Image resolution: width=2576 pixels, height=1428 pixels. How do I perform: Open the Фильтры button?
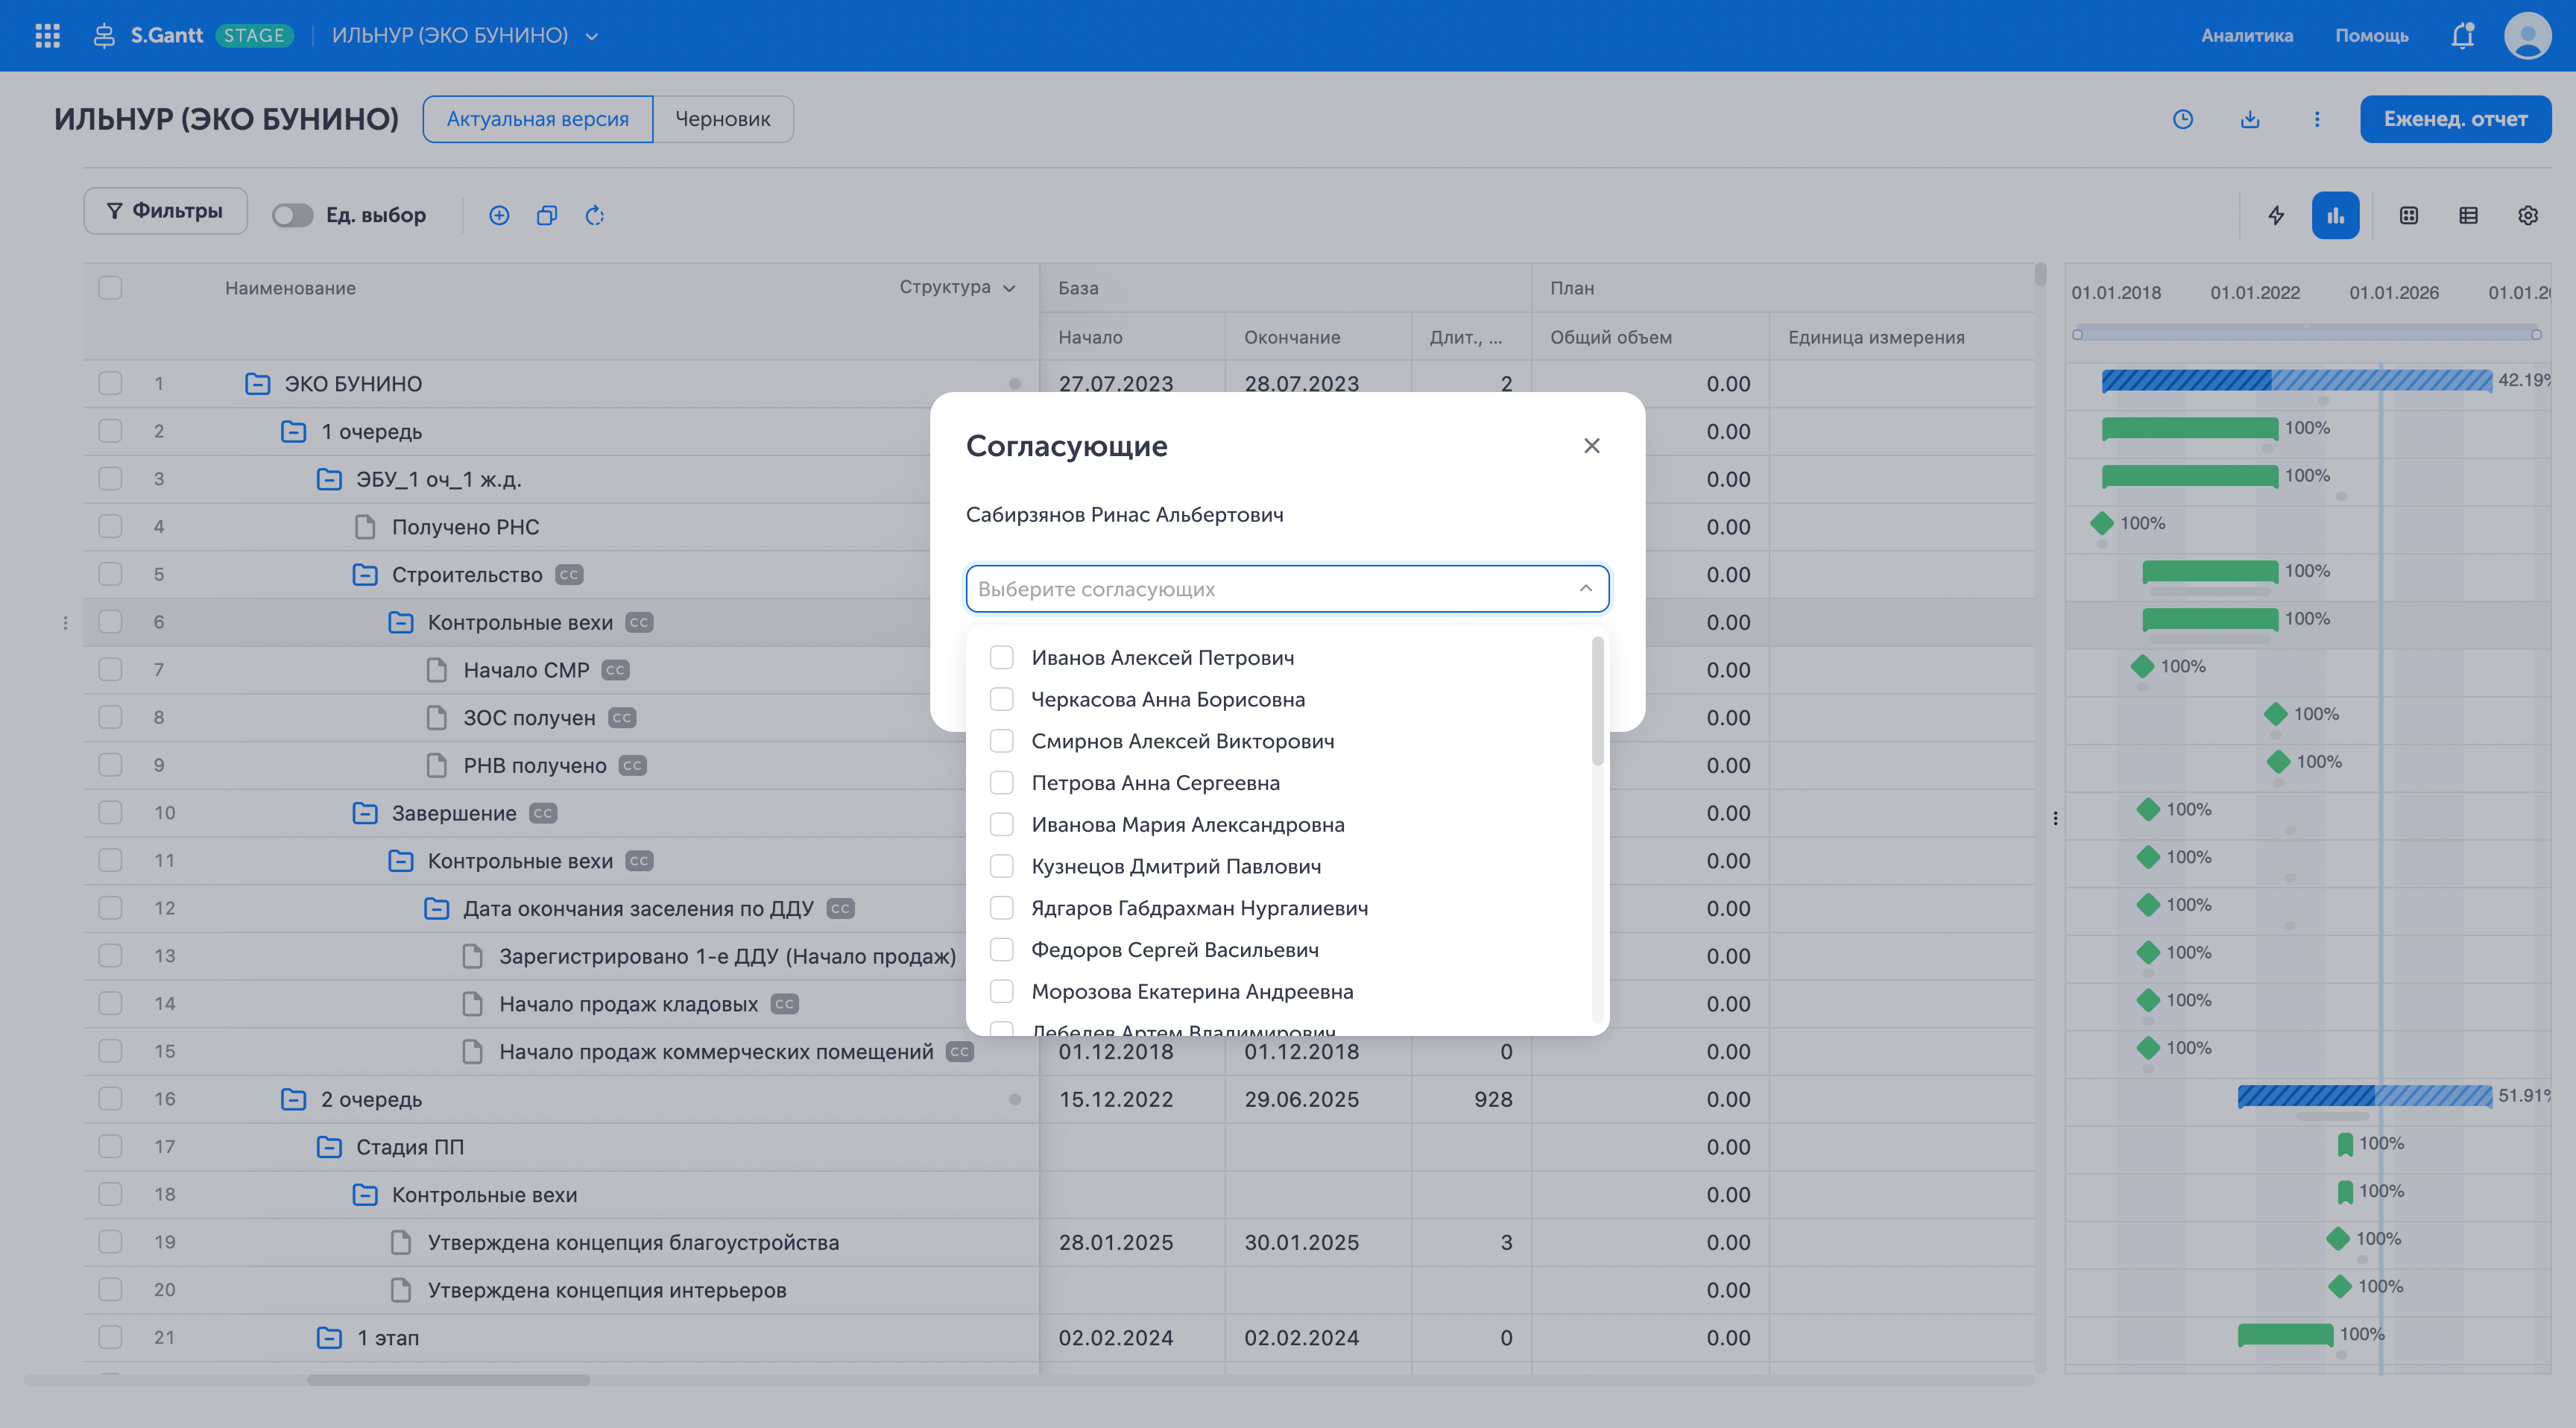(165, 211)
